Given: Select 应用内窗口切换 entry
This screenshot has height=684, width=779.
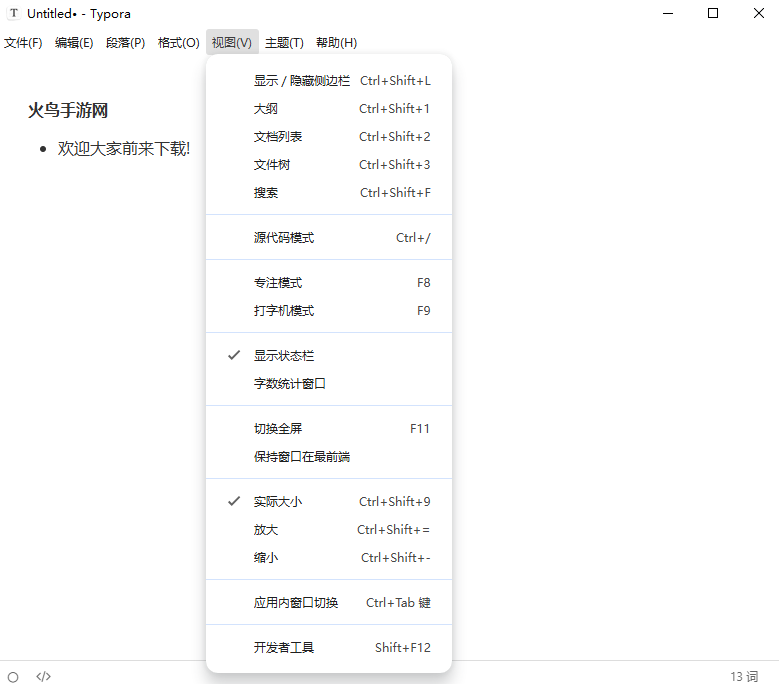Looking at the screenshot, I should [329, 603].
